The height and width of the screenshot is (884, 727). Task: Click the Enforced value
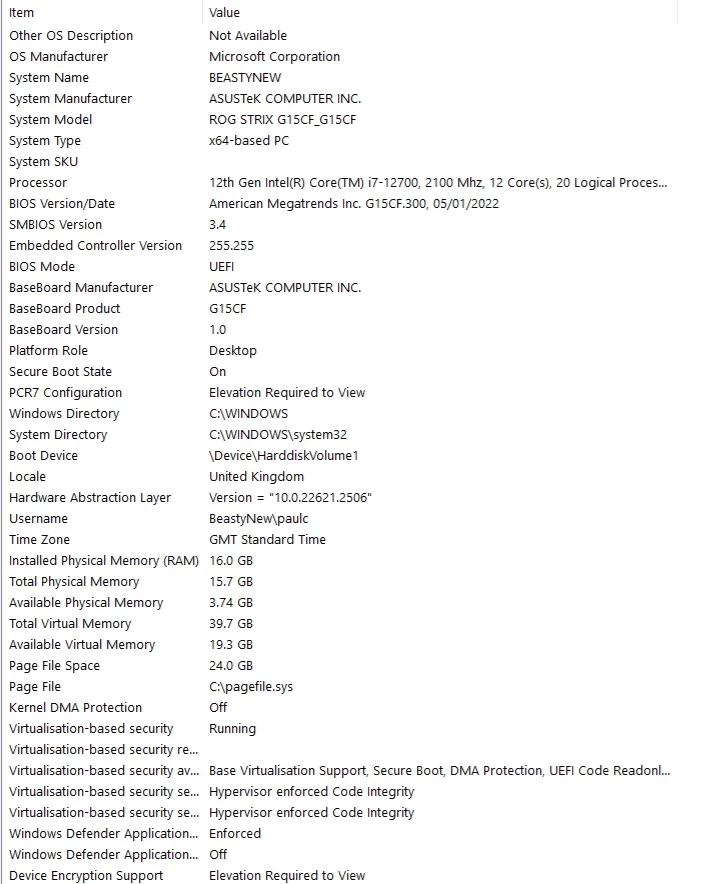(x=235, y=834)
